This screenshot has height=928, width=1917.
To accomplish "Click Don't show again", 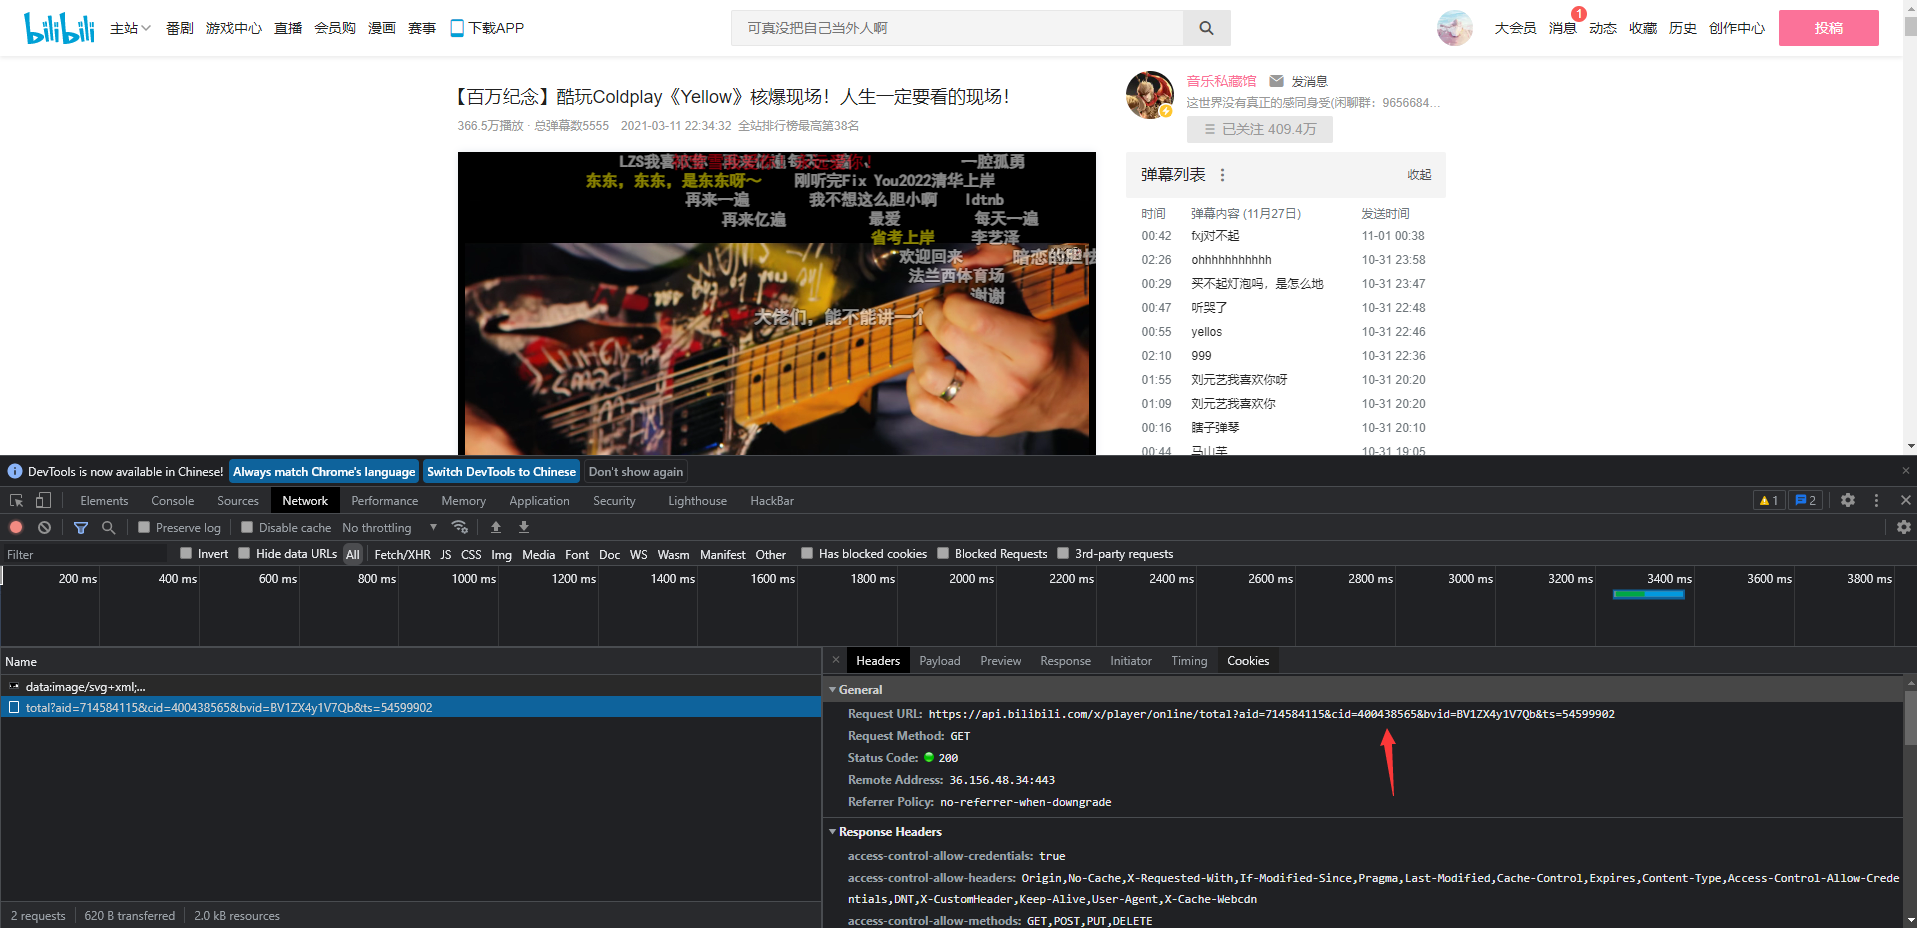I will point(636,471).
